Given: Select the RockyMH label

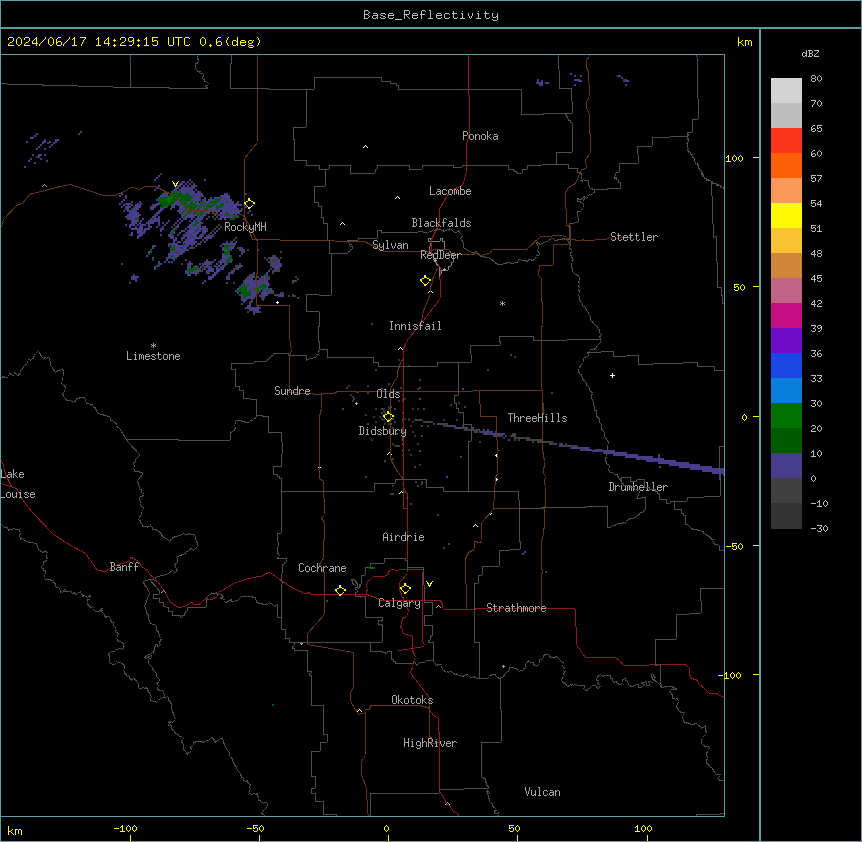Looking at the screenshot, I should point(245,227).
